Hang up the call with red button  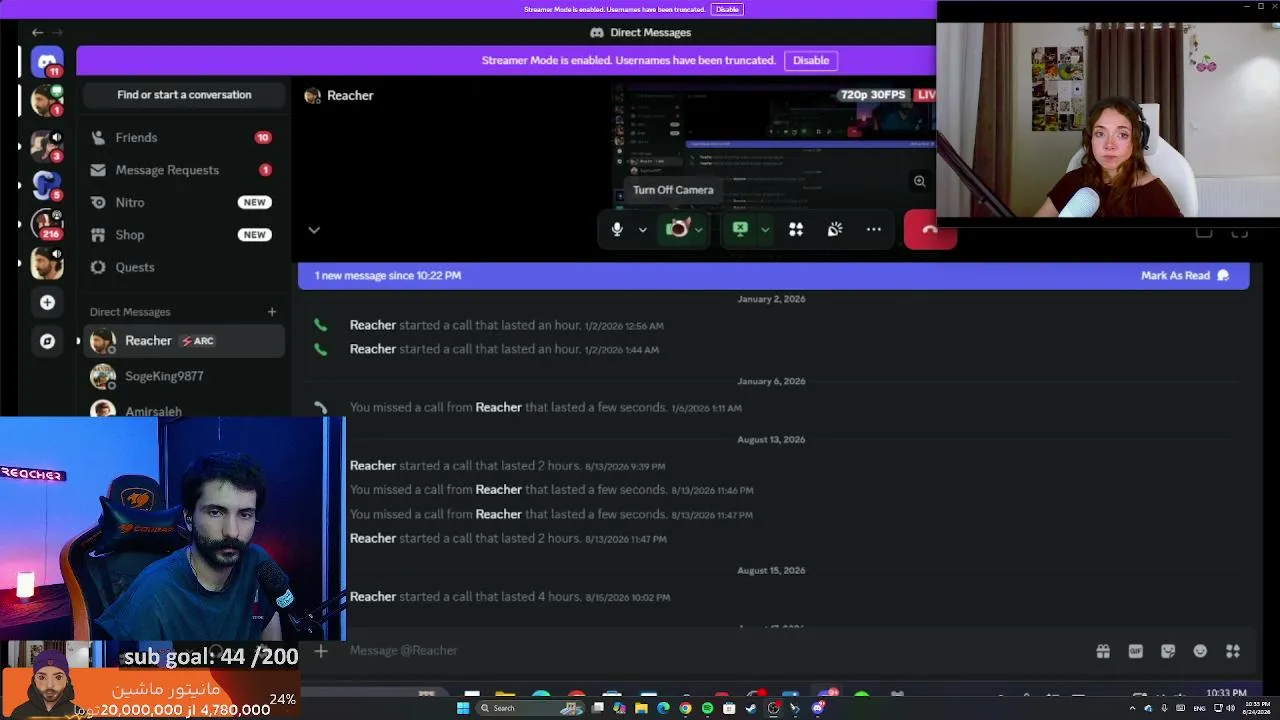click(929, 229)
